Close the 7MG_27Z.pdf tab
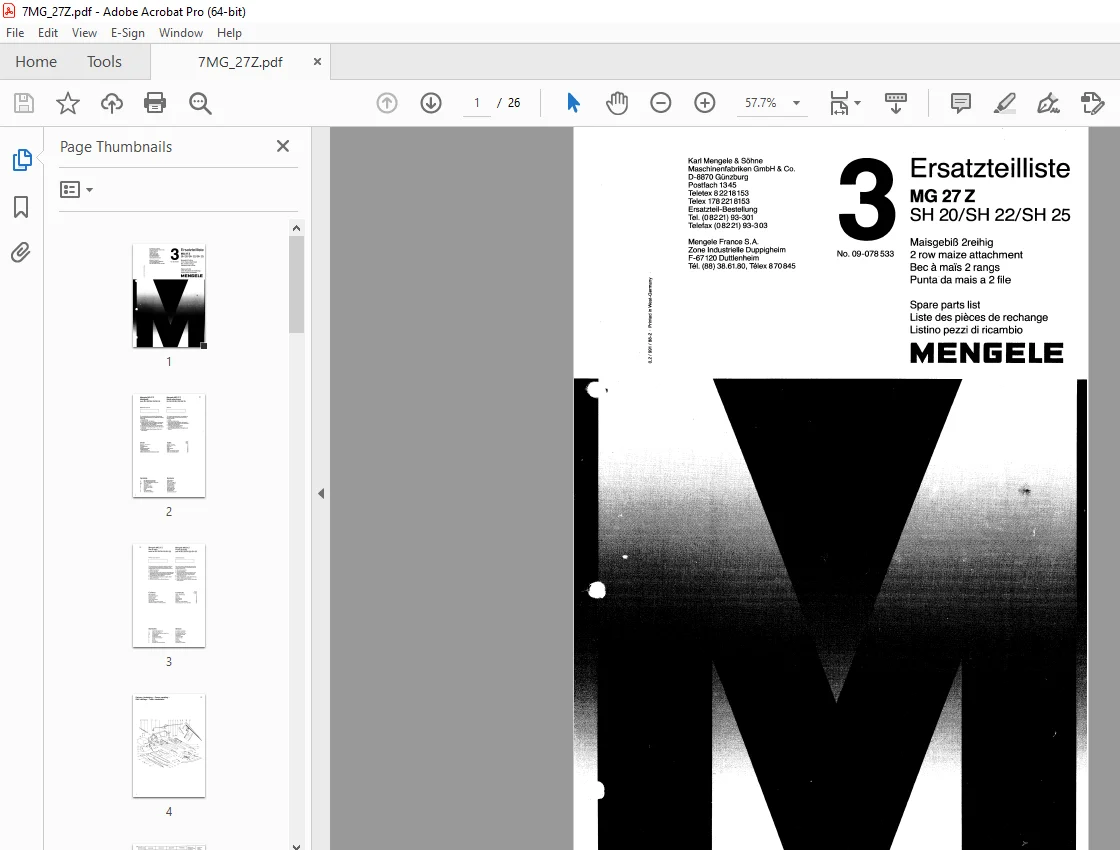1120x850 pixels. click(x=317, y=61)
